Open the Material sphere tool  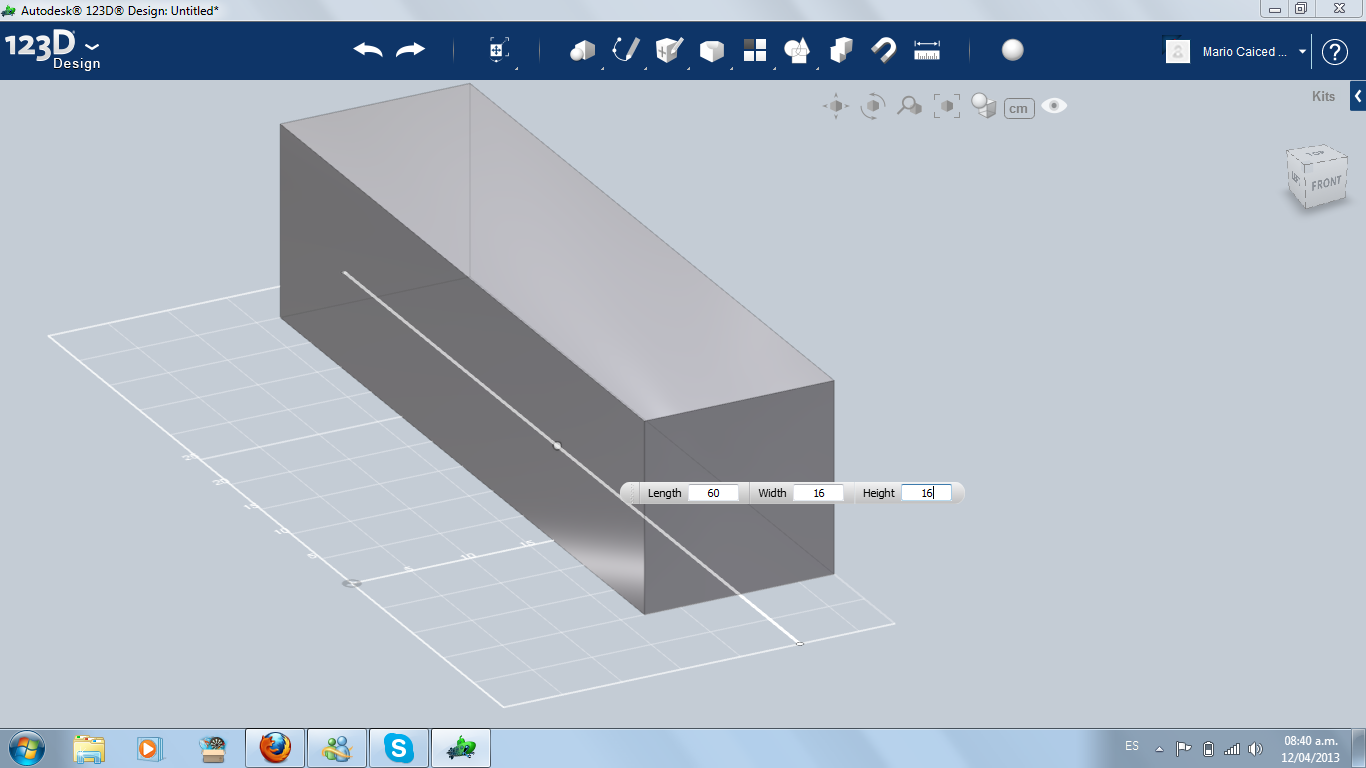1013,50
